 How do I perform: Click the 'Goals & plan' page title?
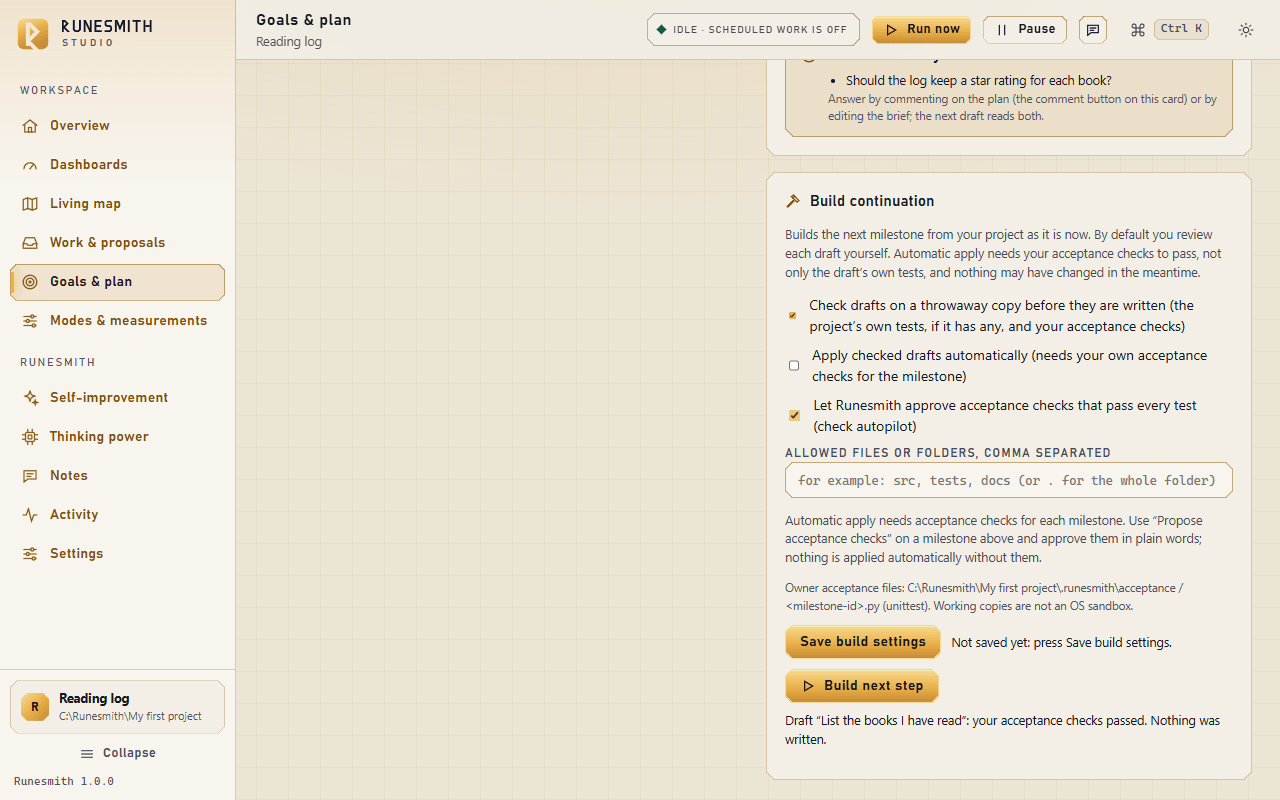(304, 20)
